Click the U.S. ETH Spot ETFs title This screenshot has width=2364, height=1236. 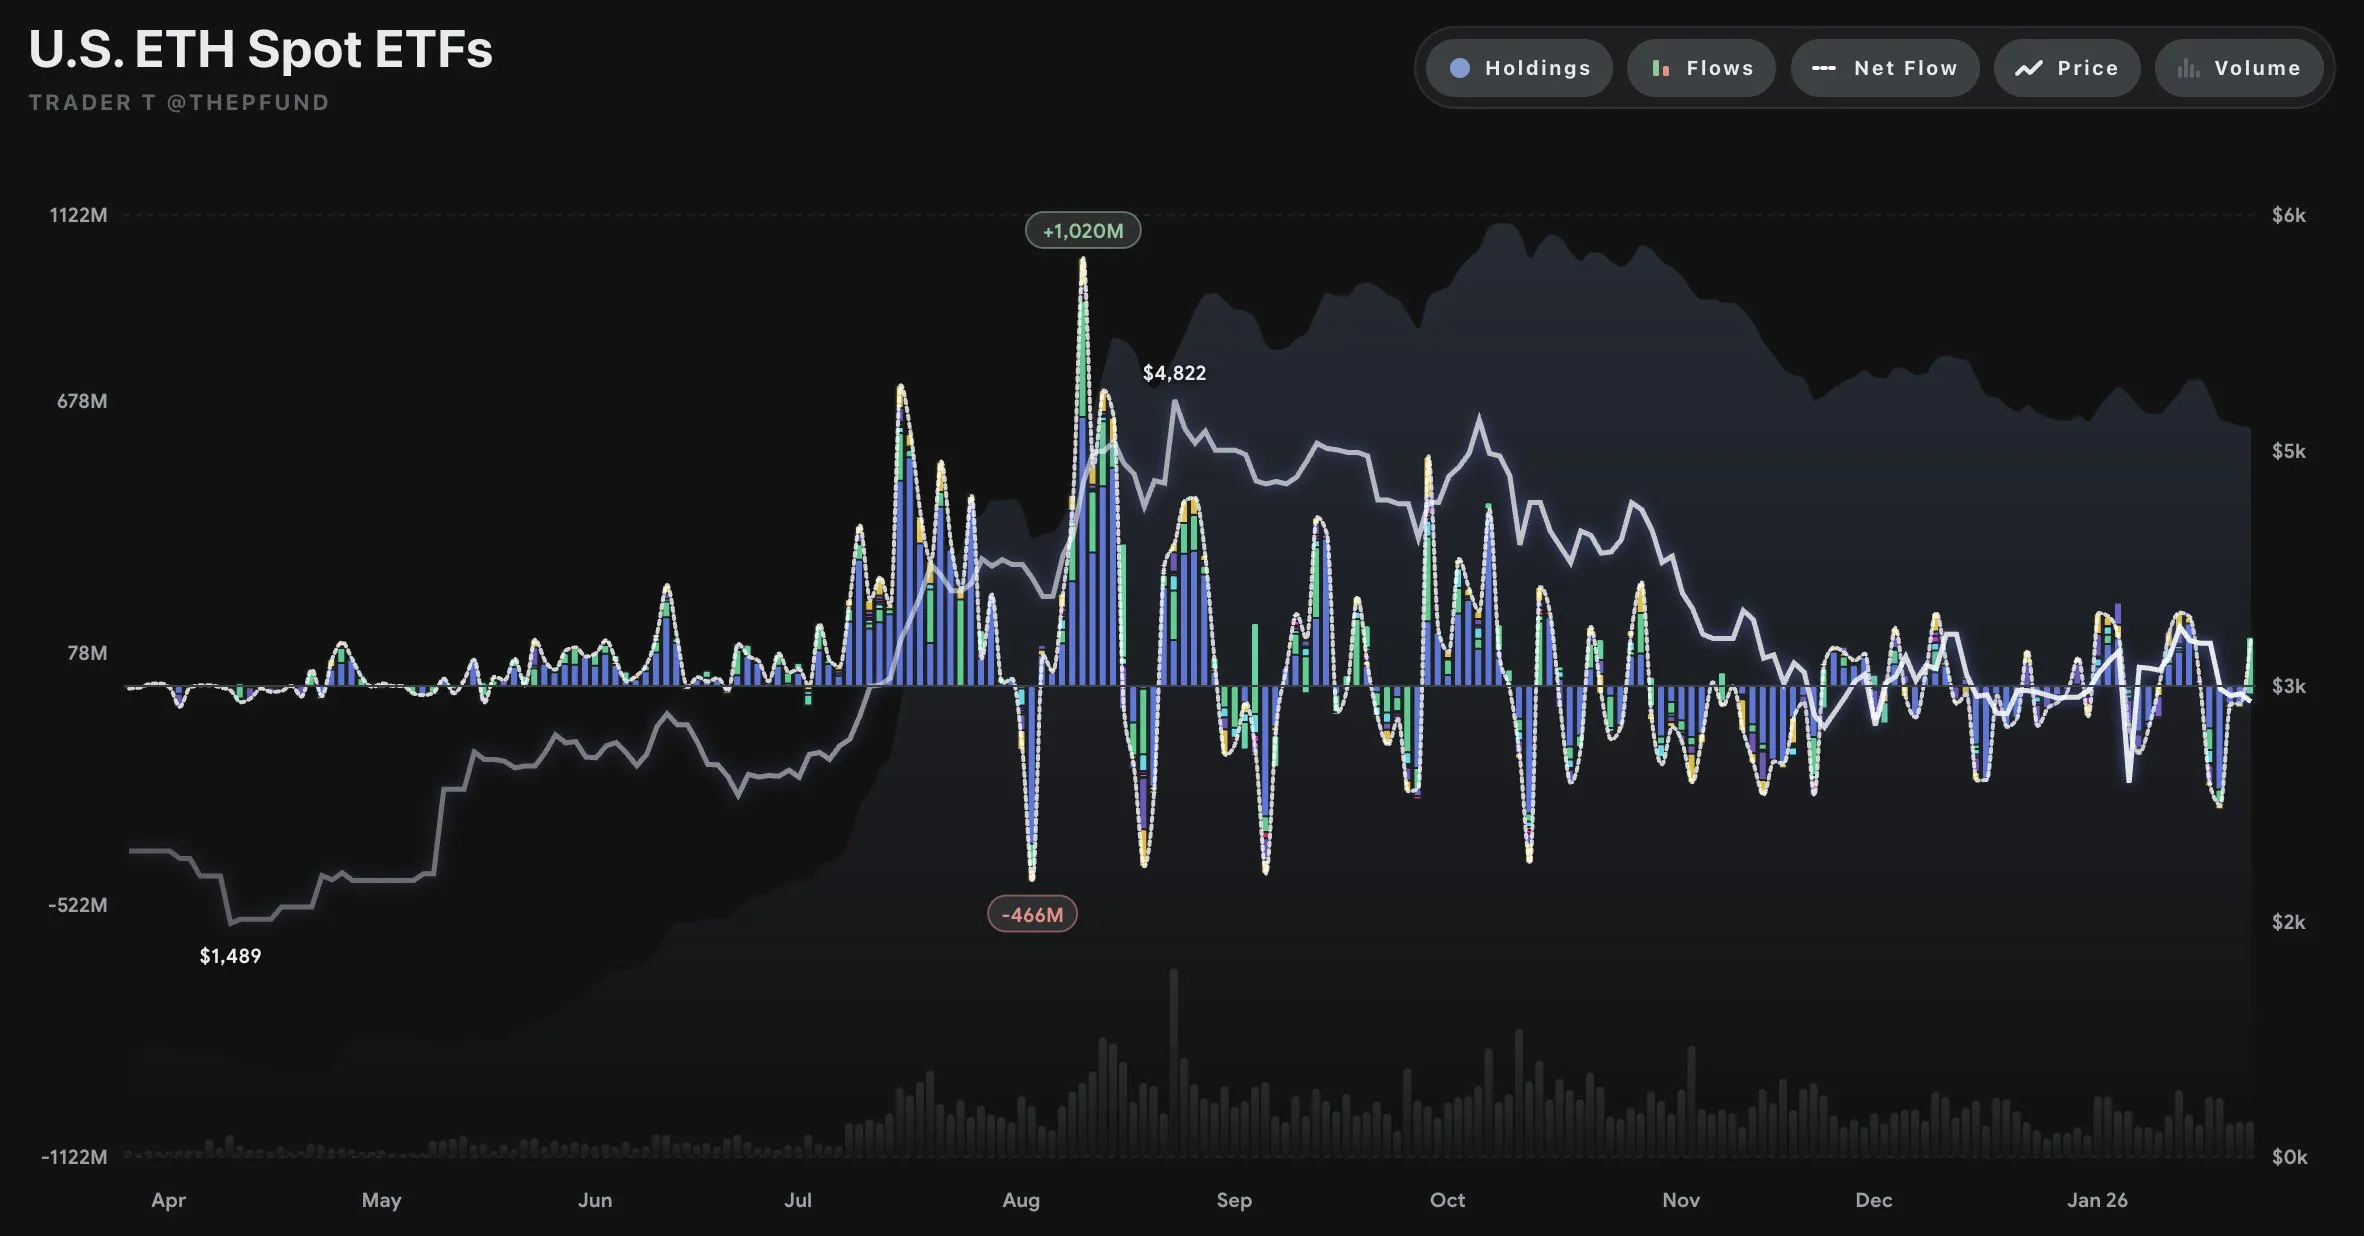point(261,50)
